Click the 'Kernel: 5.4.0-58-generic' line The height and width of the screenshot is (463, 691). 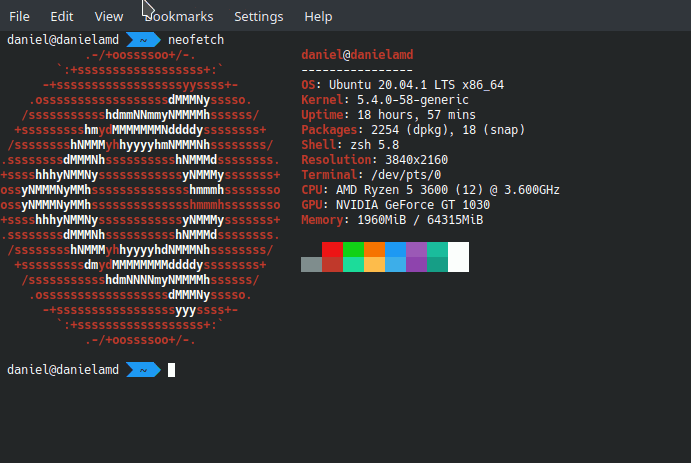[x=385, y=100]
